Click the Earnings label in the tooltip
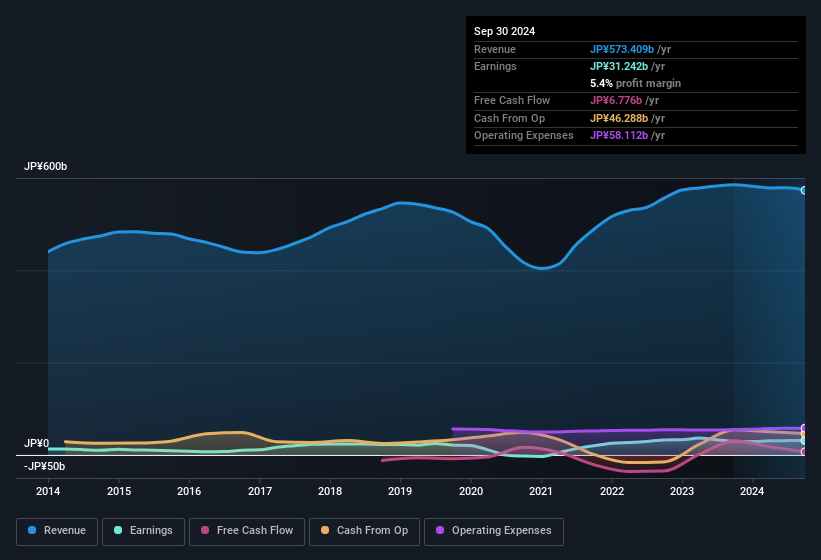Screen dimensions: 821x560 point(495,66)
